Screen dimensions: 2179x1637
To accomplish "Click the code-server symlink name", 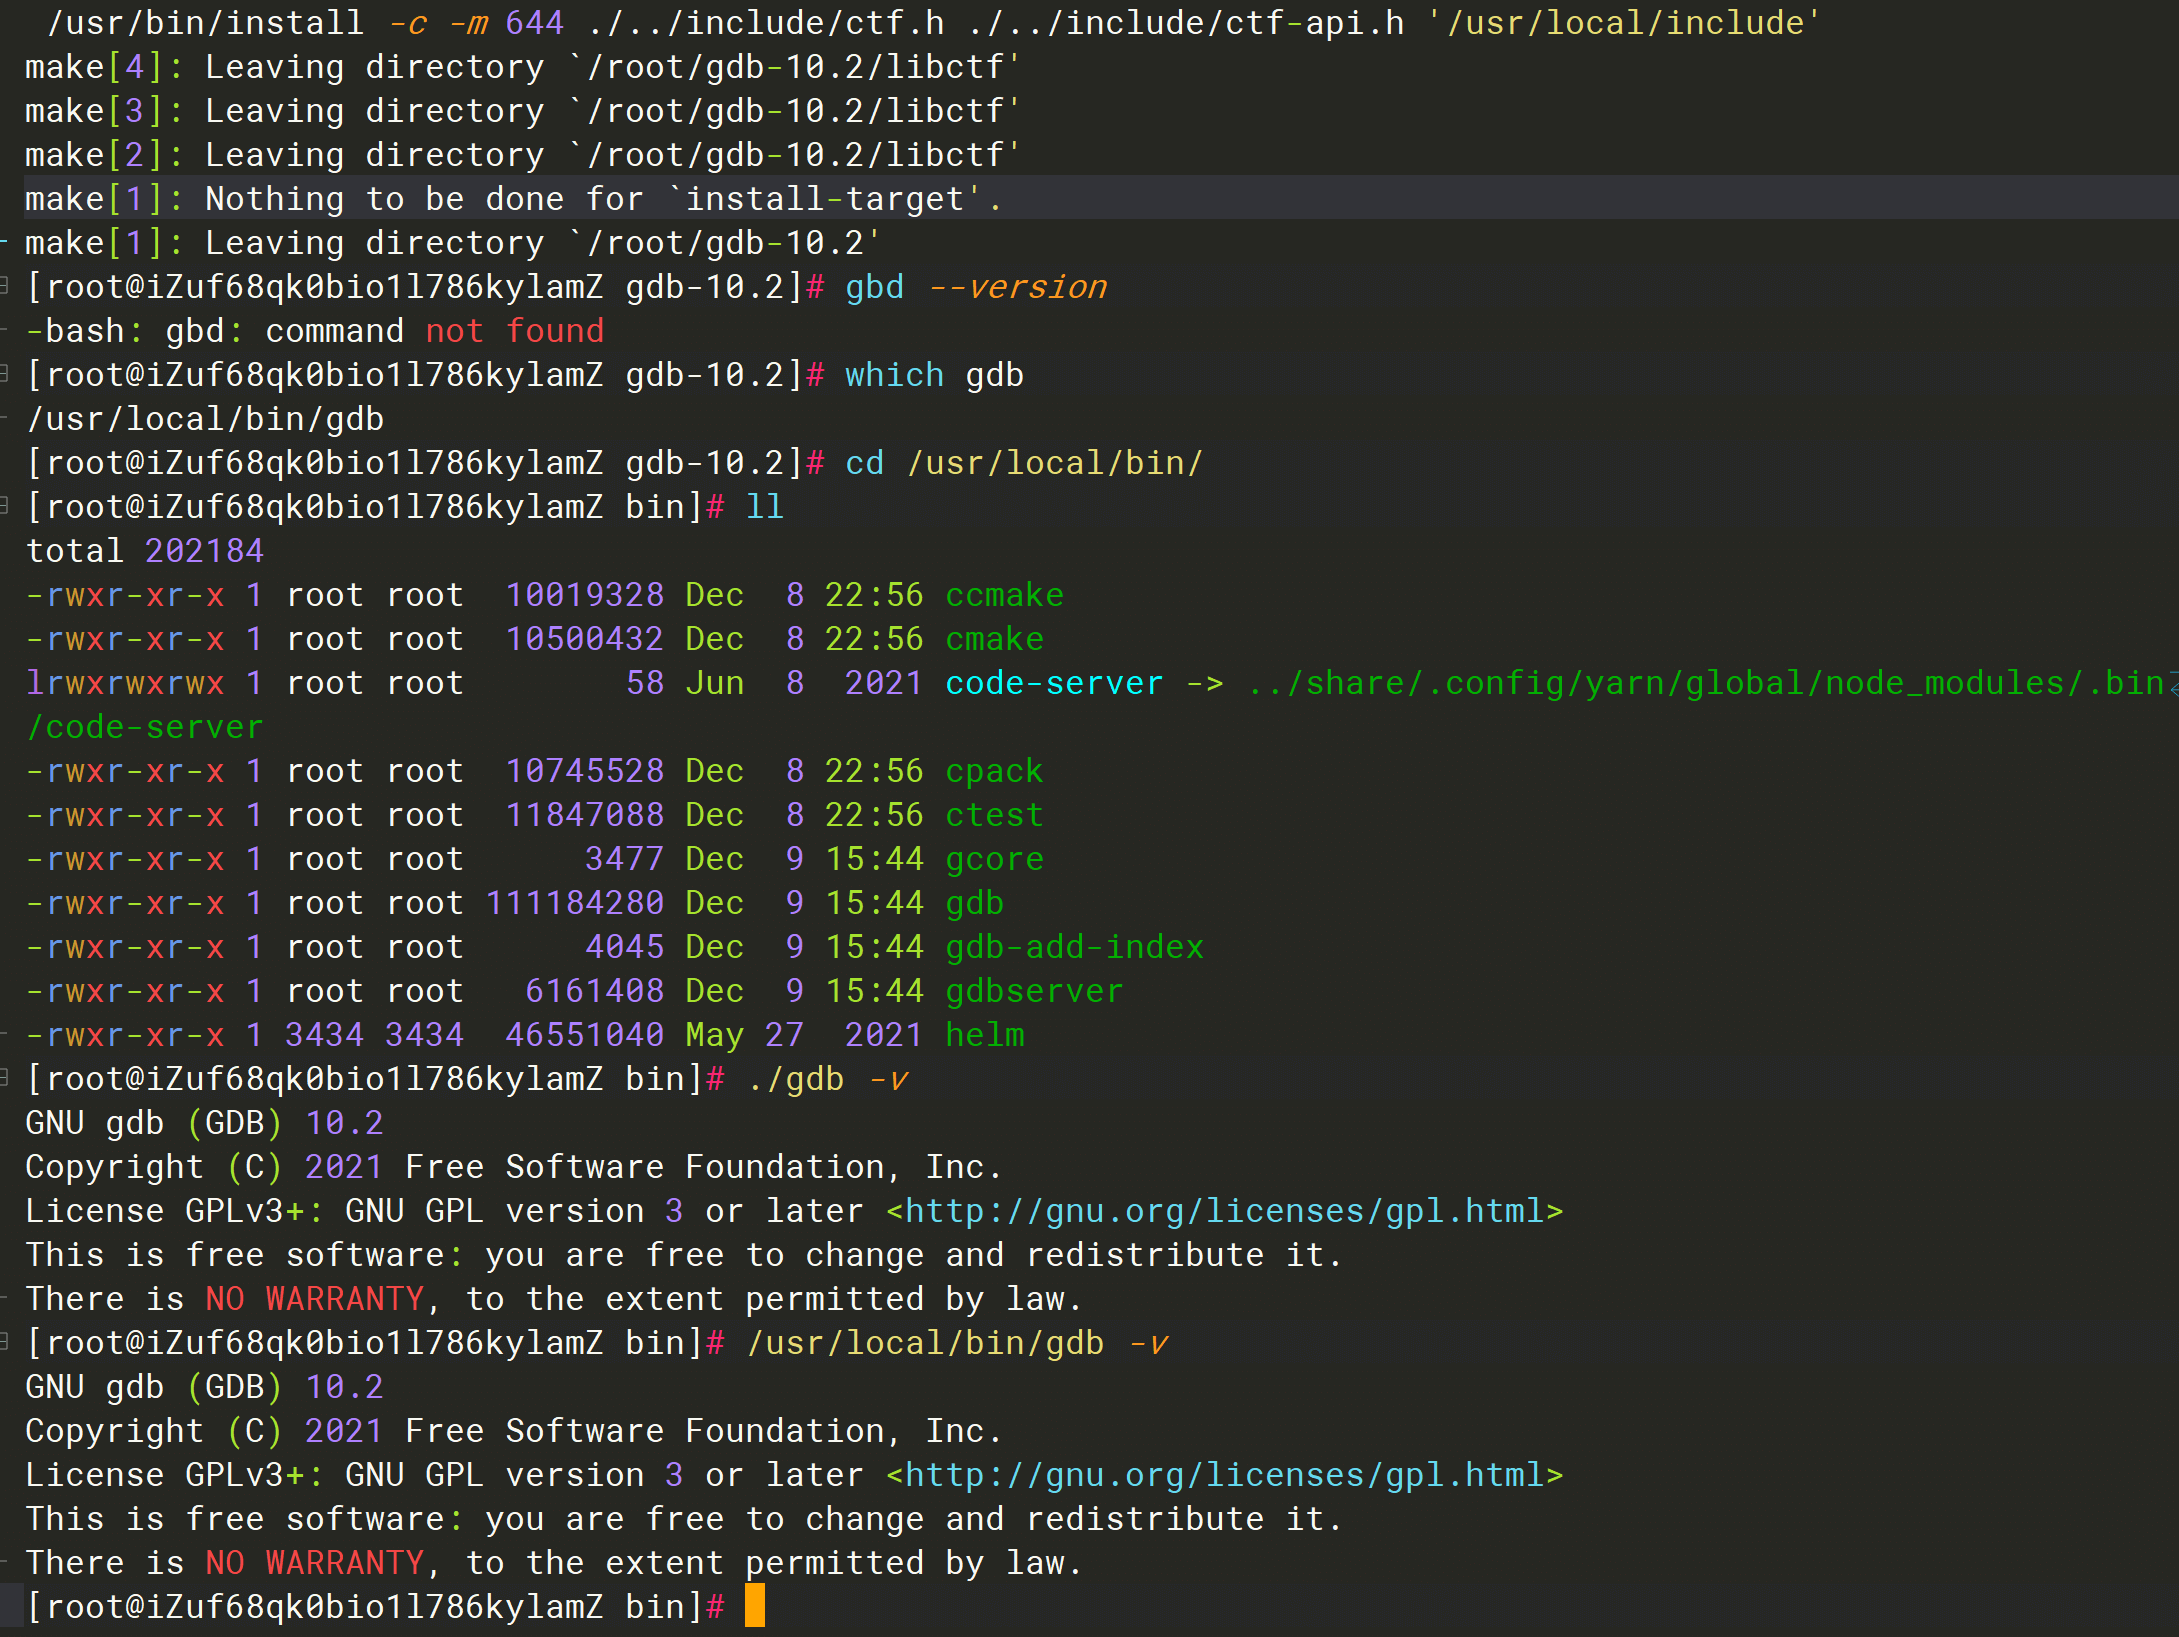I will pyautogui.click(x=1054, y=683).
